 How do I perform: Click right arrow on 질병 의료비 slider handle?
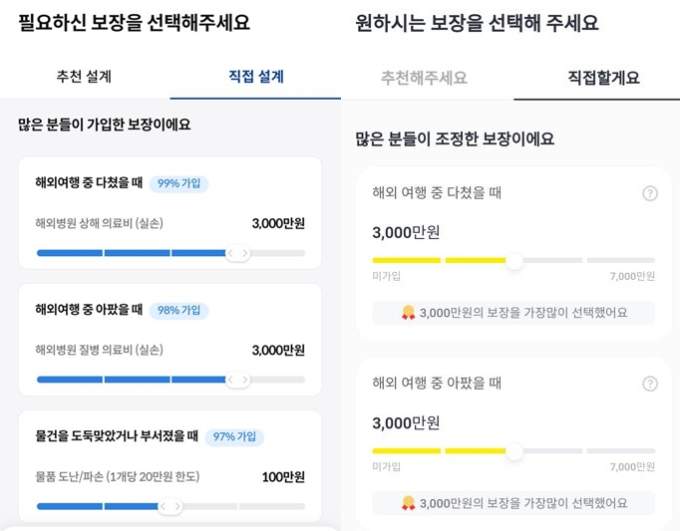[245, 380]
